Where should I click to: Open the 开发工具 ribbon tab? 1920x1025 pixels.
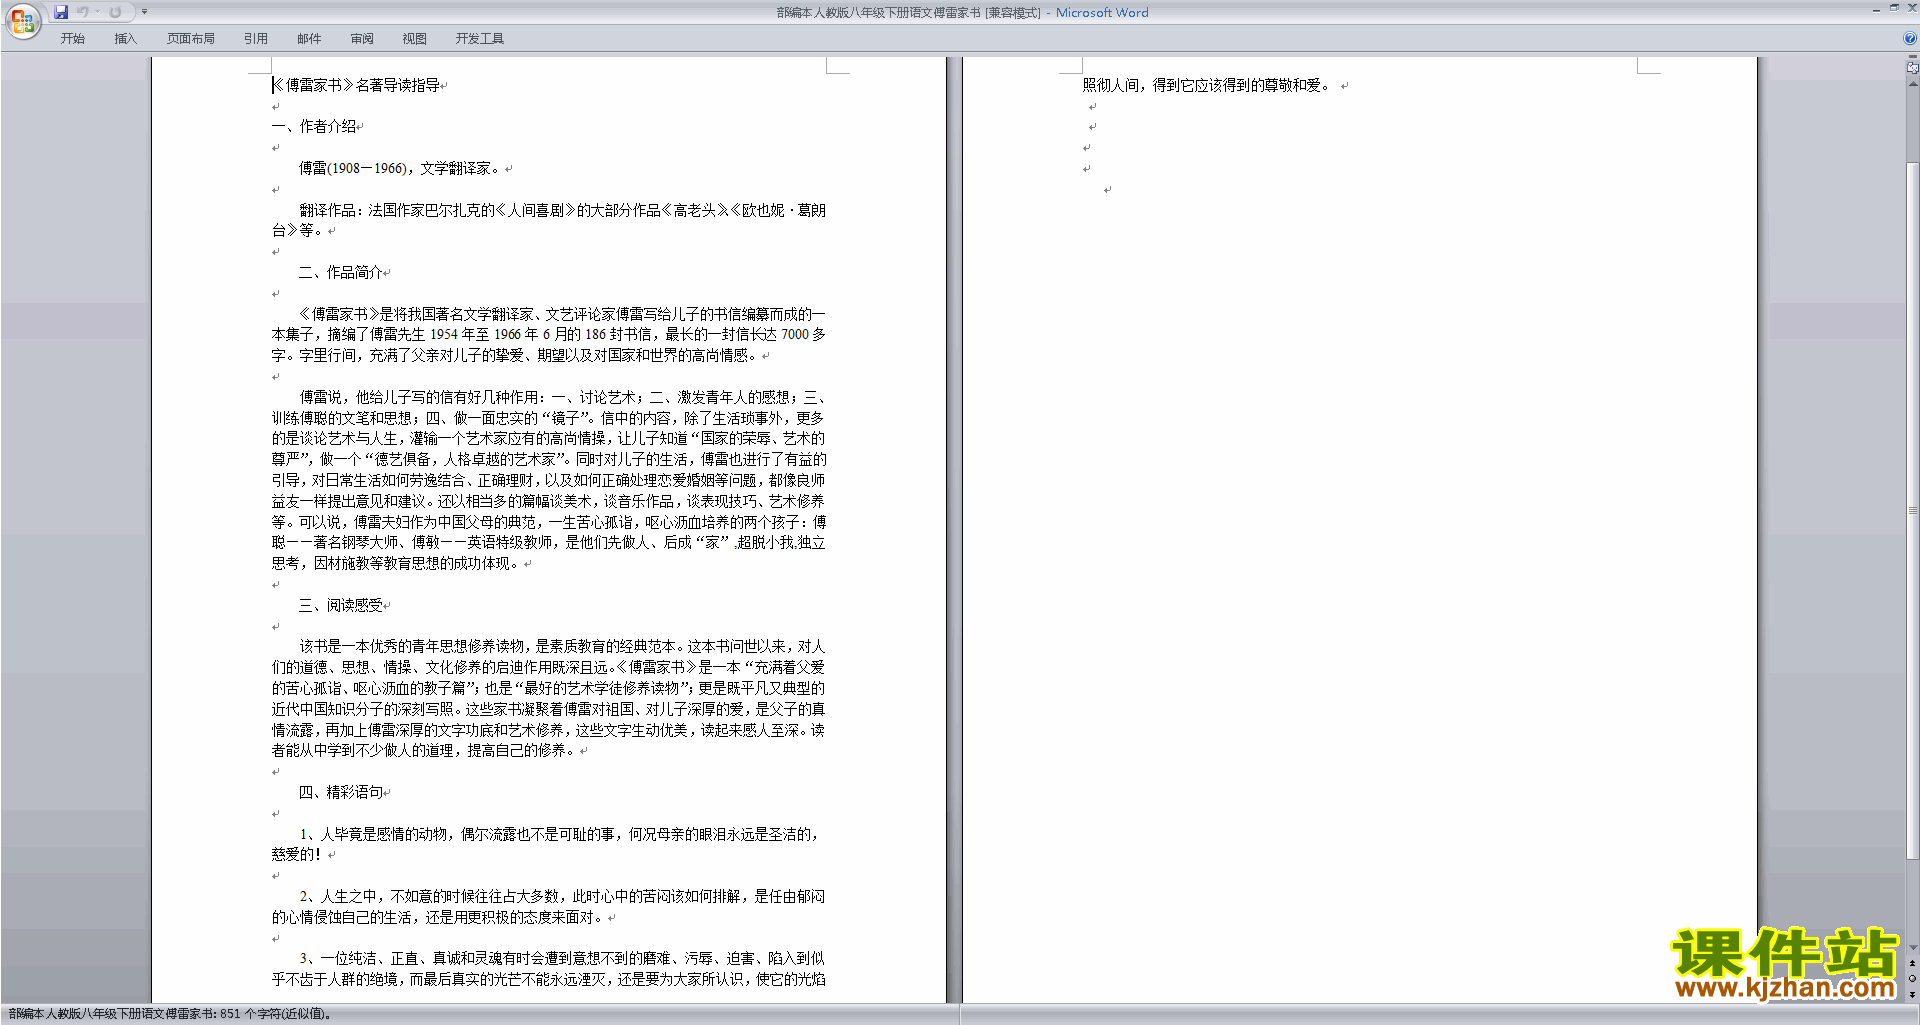click(x=480, y=39)
